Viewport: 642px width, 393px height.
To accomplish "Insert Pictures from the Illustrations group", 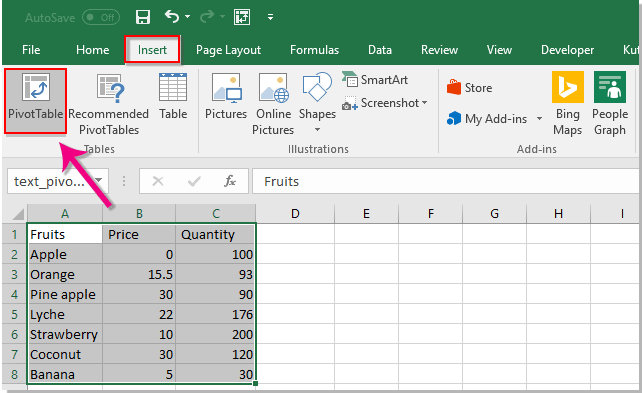I will point(226,96).
